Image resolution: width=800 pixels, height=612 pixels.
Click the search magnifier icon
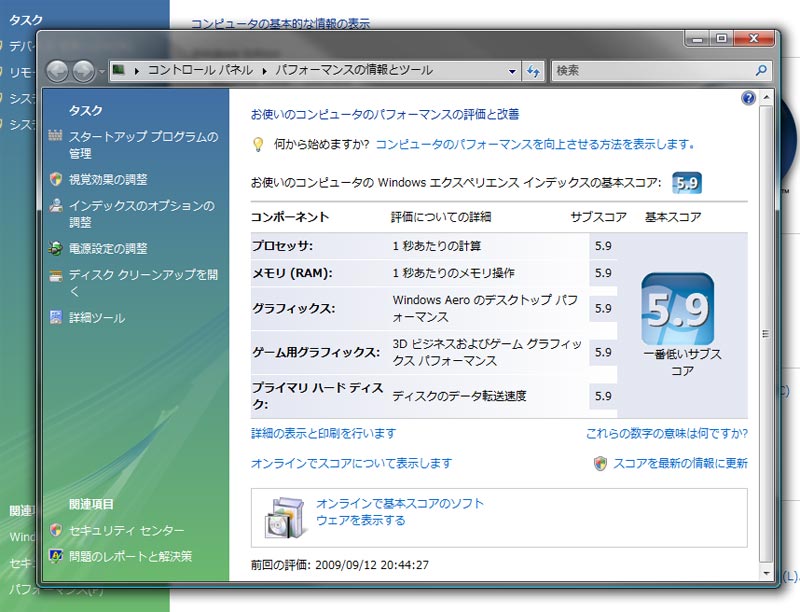point(762,71)
